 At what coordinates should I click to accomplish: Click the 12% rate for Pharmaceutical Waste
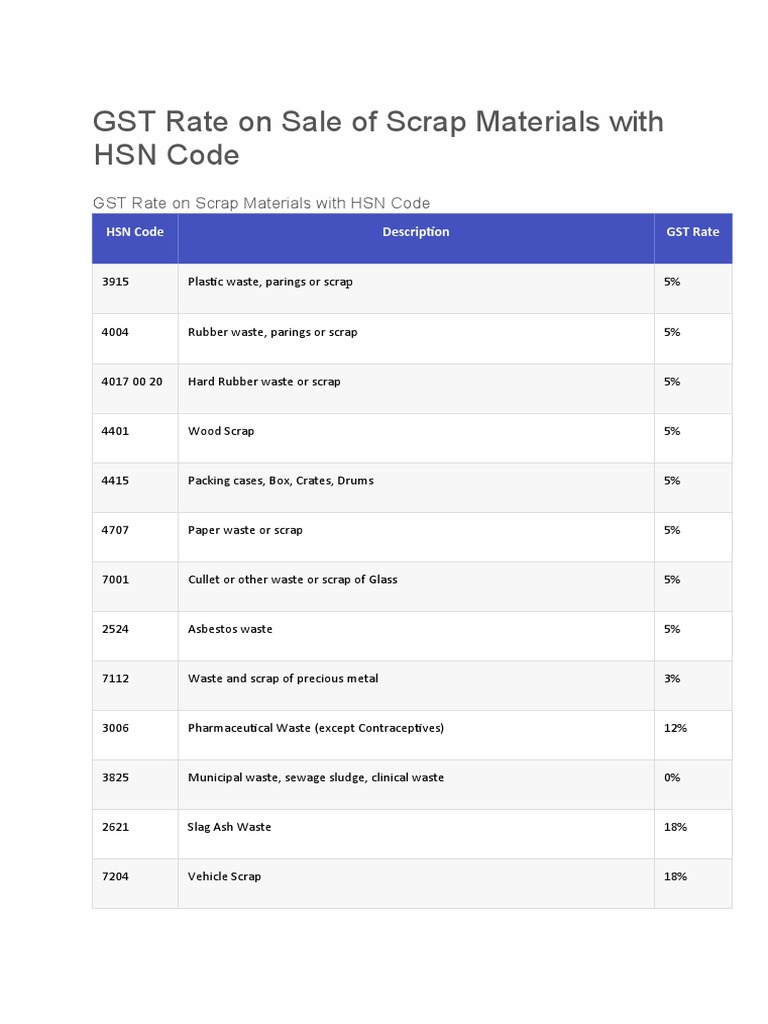coord(675,728)
